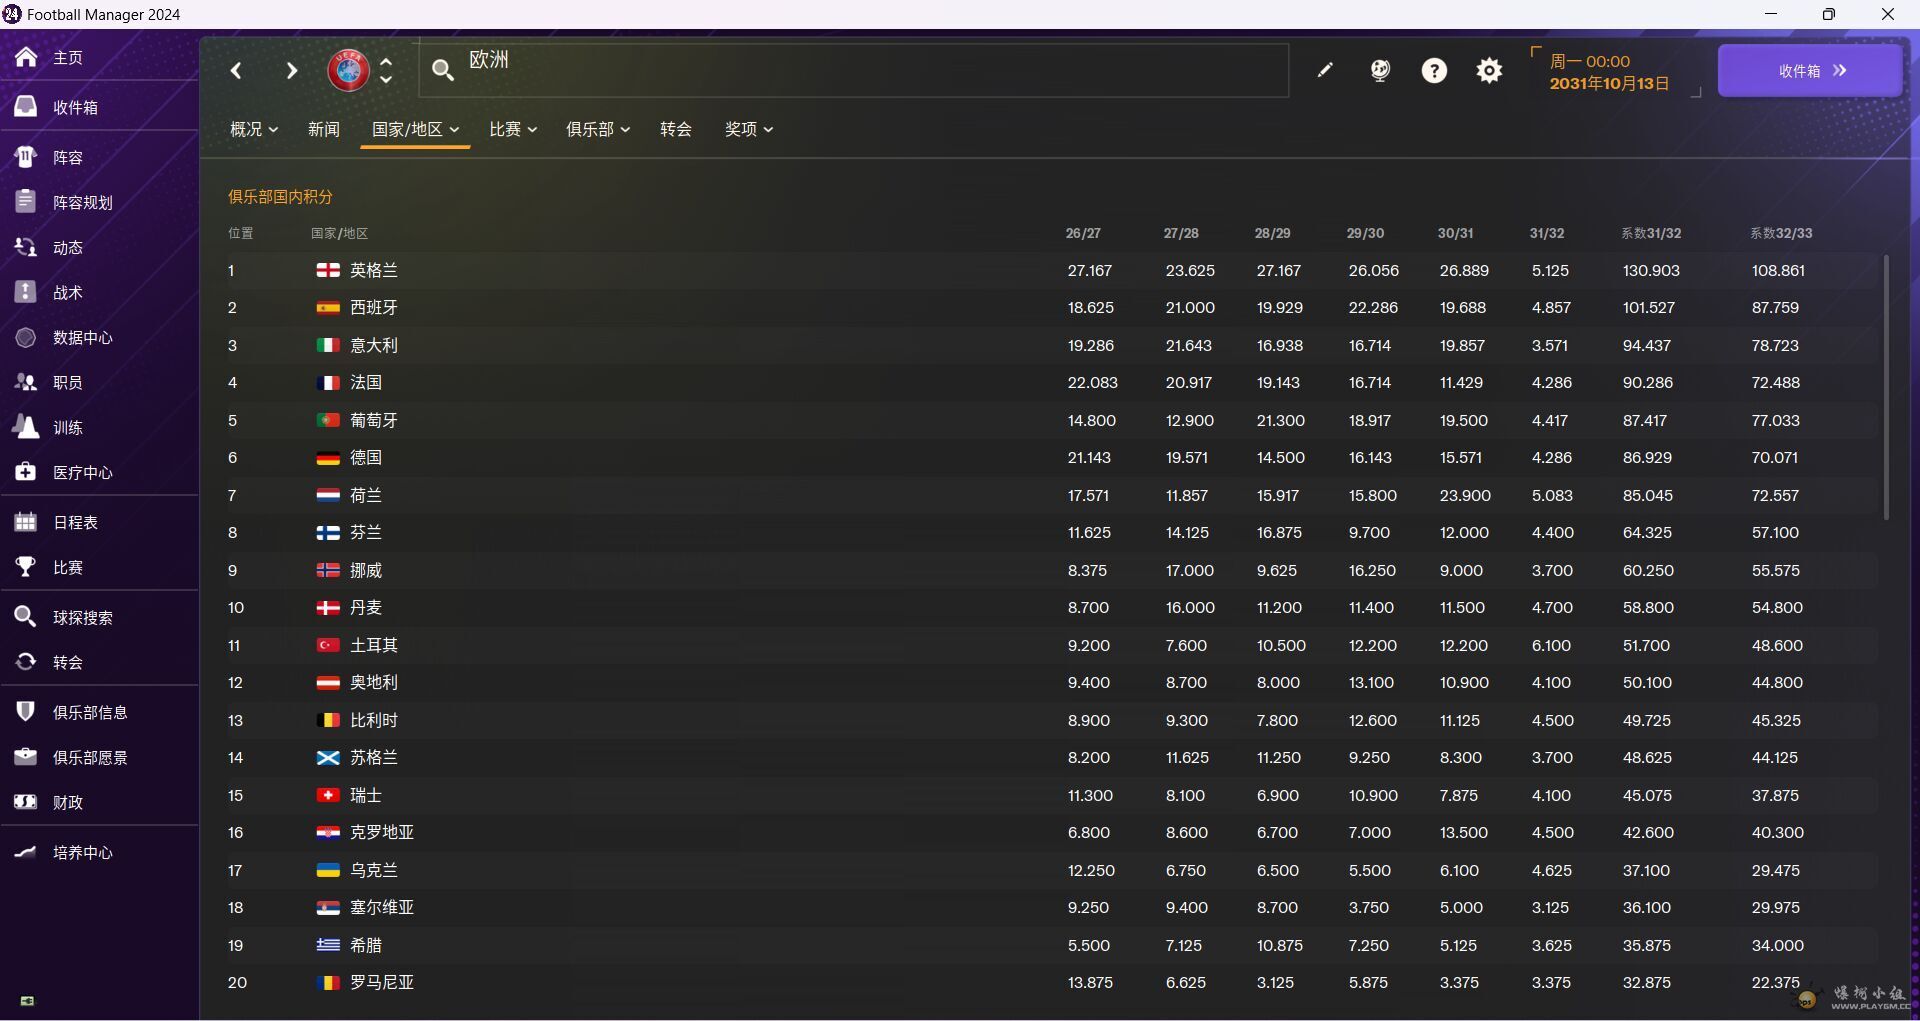
Task: Click 苏格兰 Scotland flag icon
Action: coord(328,758)
